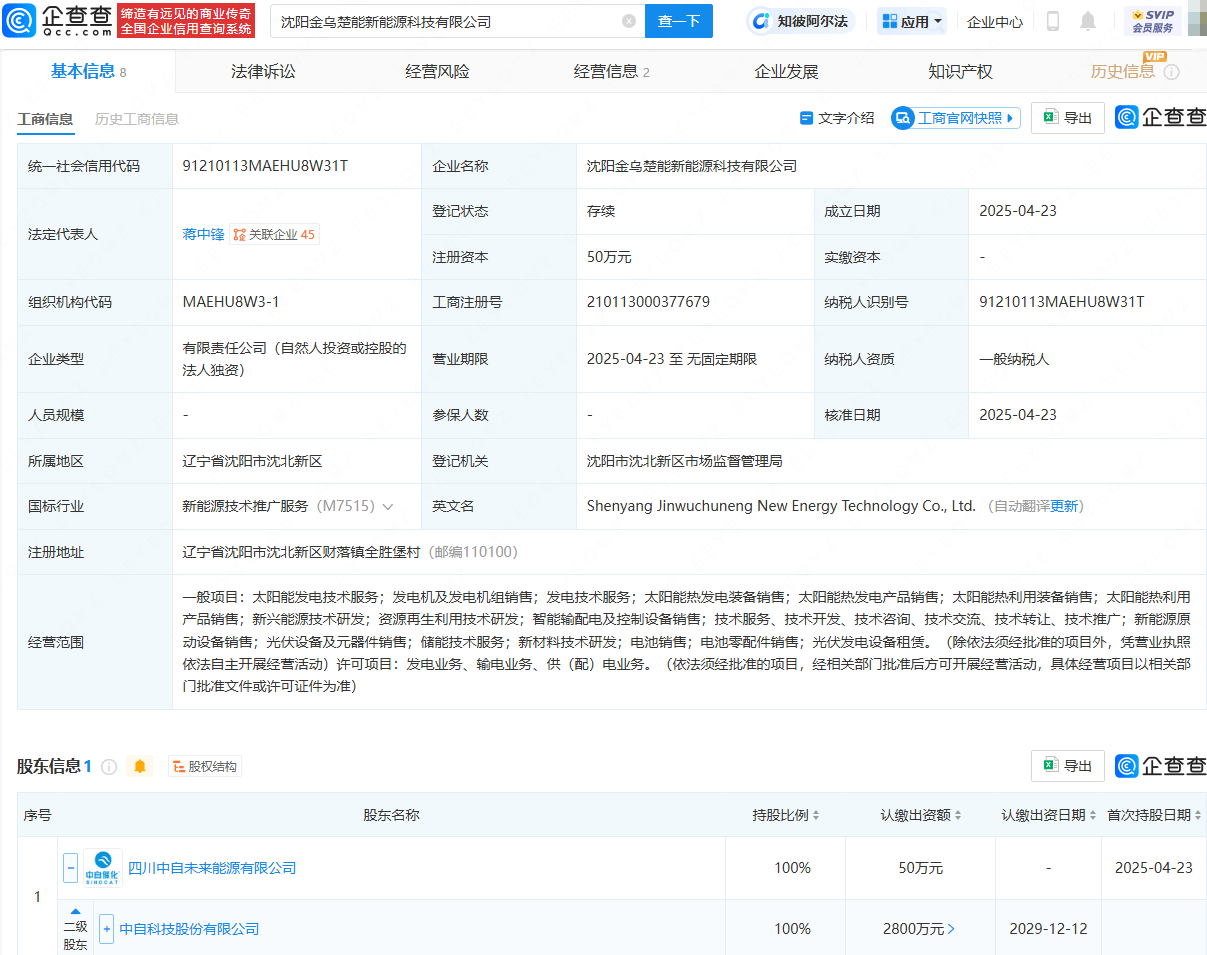Sort by 持股比例 column
Image resolution: width=1207 pixels, height=955 pixels.
[x=786, y=815]
